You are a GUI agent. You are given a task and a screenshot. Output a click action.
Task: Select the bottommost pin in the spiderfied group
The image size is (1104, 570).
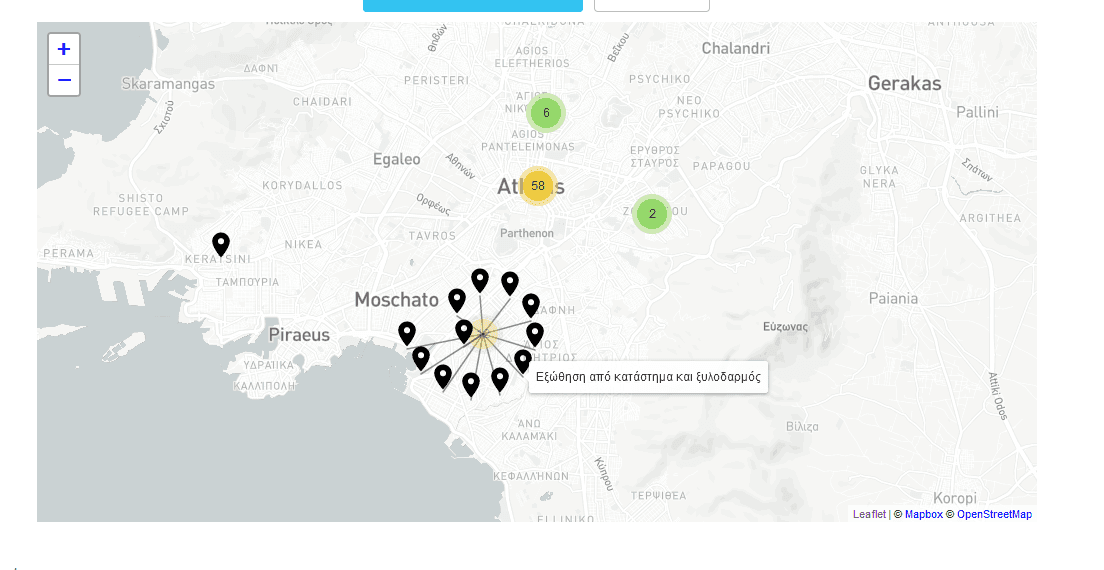coord(471,383)
